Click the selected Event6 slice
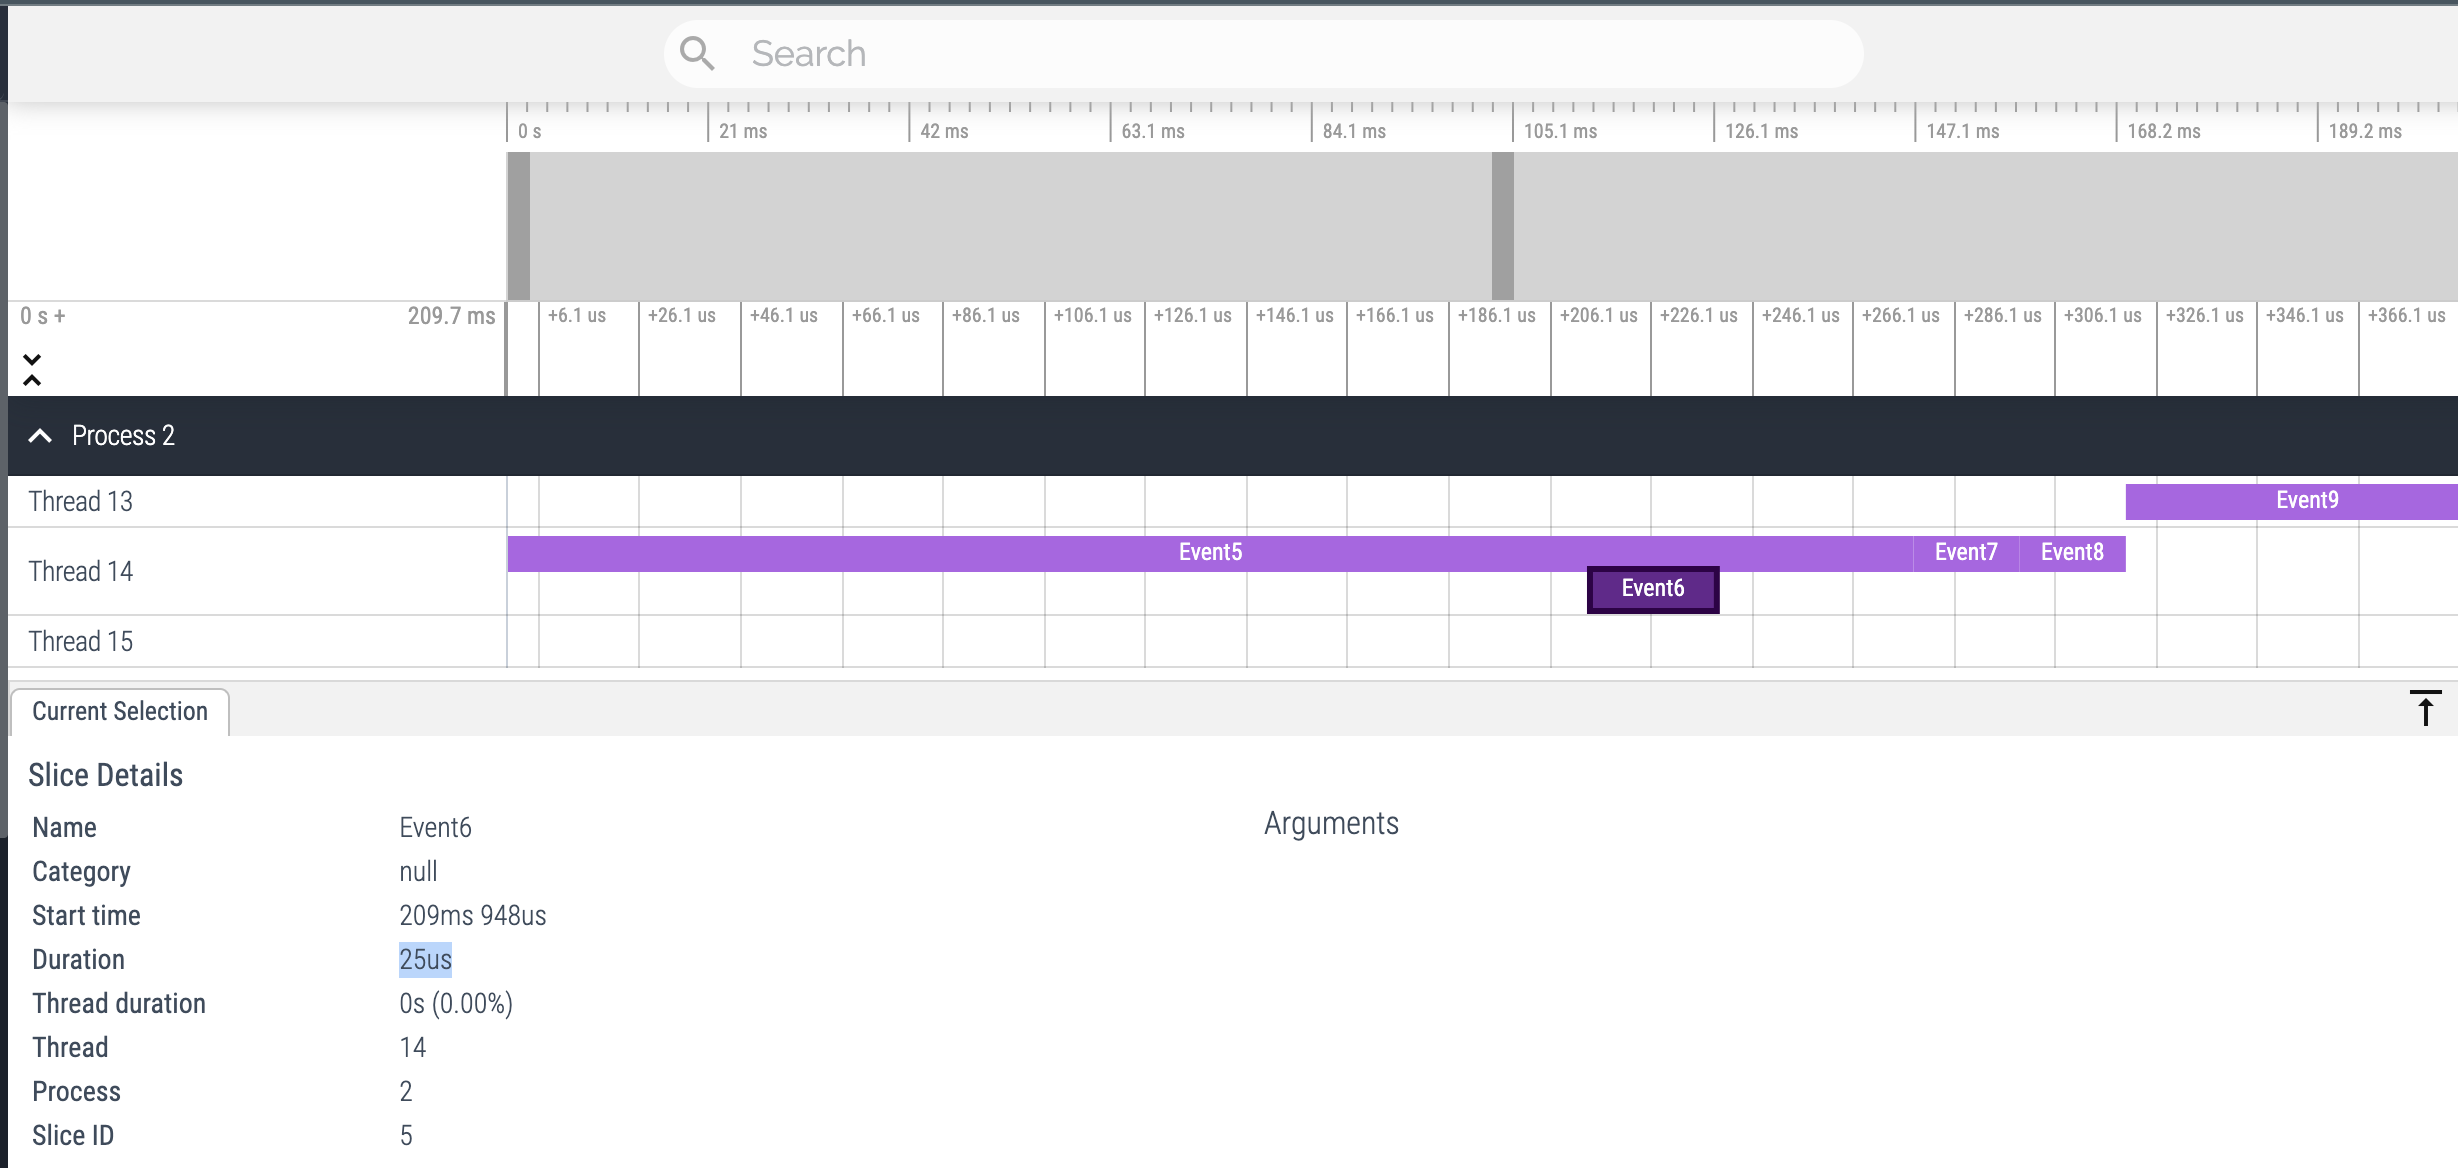 click(1652, 589)
